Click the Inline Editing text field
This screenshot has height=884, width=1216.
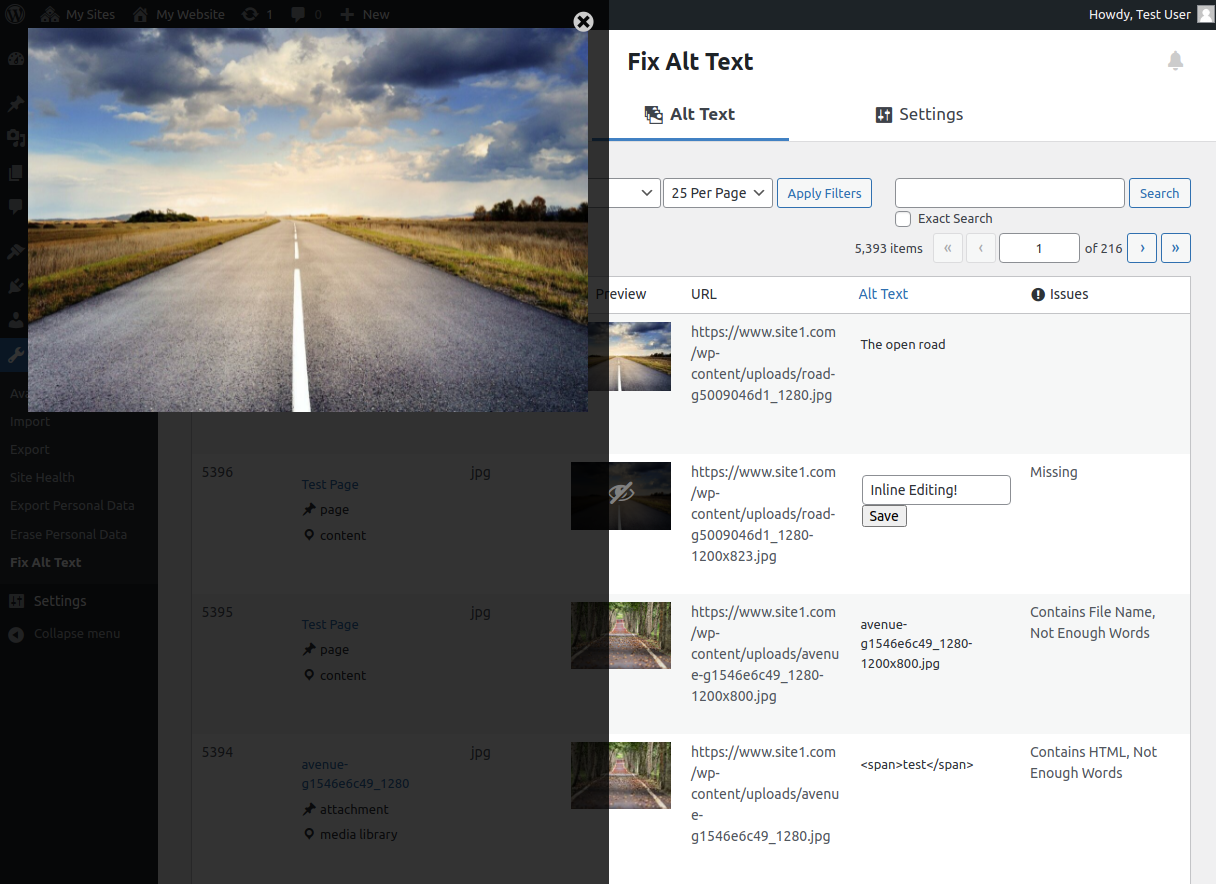[x=936, y=490]
